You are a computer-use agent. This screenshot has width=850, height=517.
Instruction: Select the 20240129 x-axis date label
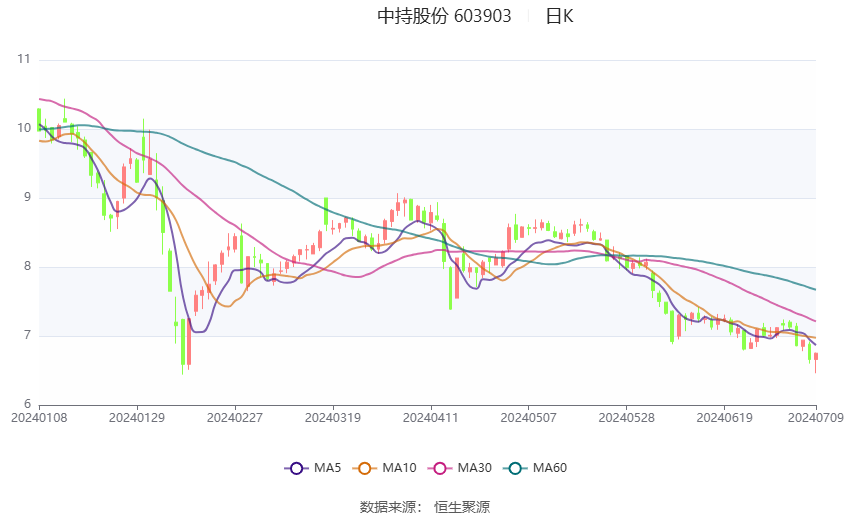point(137,418)
